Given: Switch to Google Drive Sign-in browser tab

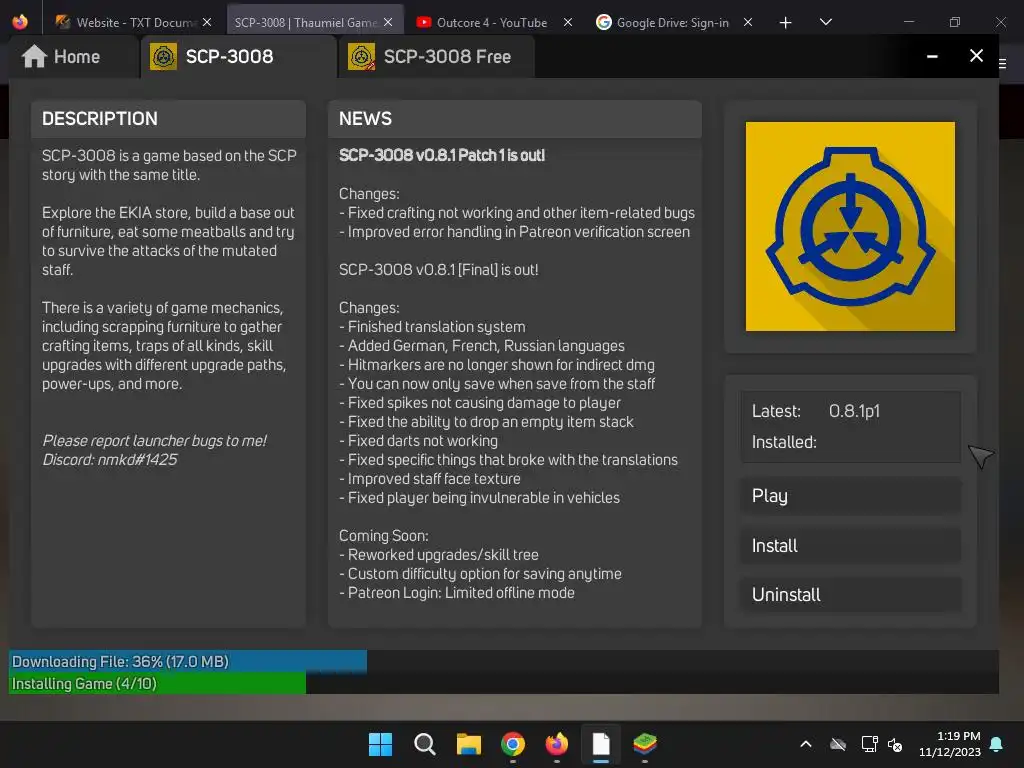Looking at the screenshot, I should coord(673,22).
